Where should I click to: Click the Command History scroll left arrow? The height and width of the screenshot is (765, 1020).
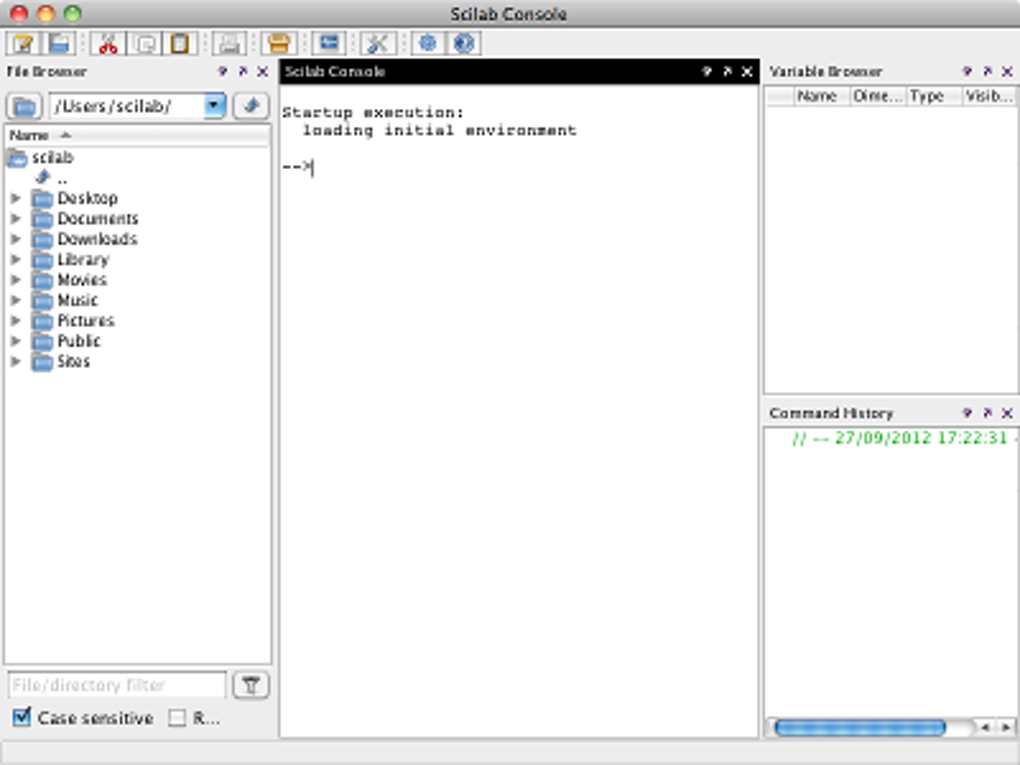pos(986,727)
